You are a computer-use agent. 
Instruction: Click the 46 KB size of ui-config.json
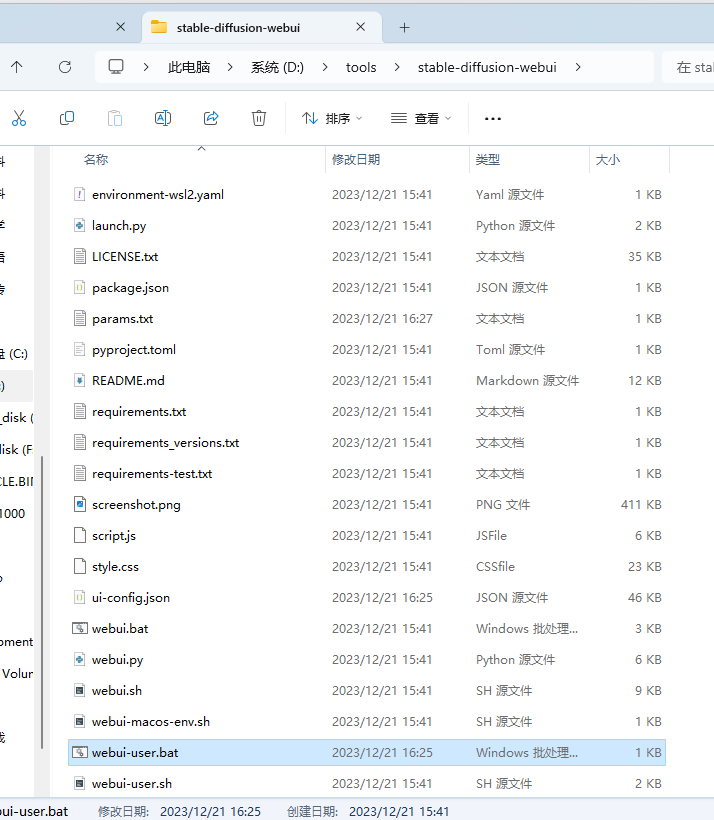(x=645, y=597)
